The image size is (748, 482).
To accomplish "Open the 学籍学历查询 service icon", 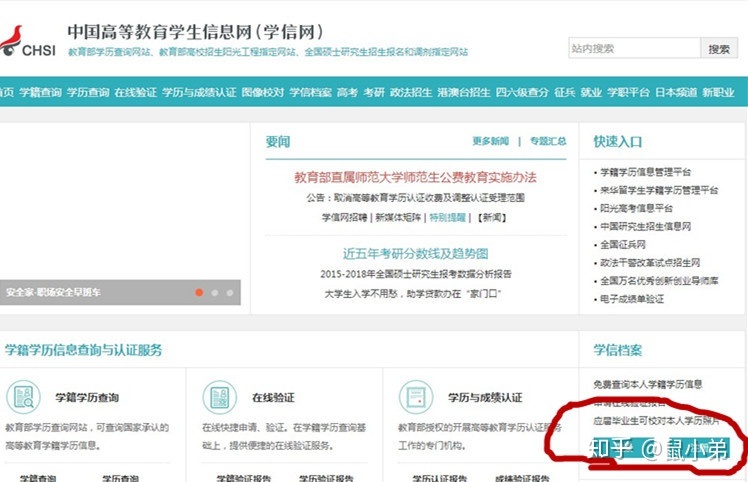I will [23, 397].
